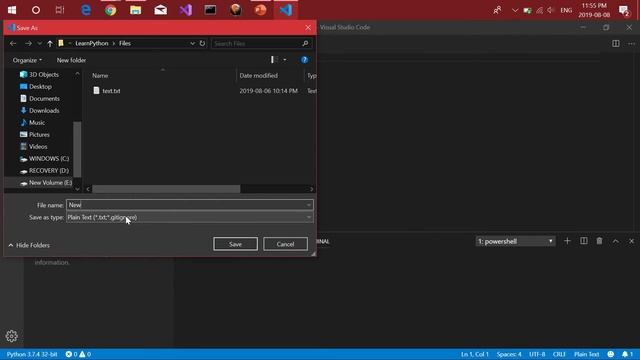
Task: Kill terminal with trash icon
Action: click(599, 241)
